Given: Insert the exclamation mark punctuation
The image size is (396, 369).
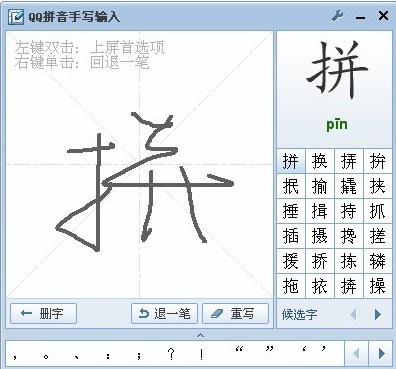Looking at the screenshot, I should pos(202,354).
